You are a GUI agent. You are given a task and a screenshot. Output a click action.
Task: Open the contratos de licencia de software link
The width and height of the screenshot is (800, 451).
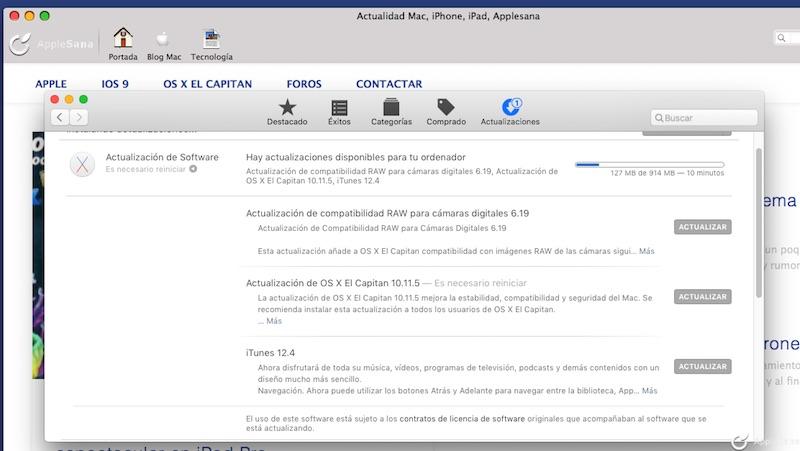[x=462, y=419]
